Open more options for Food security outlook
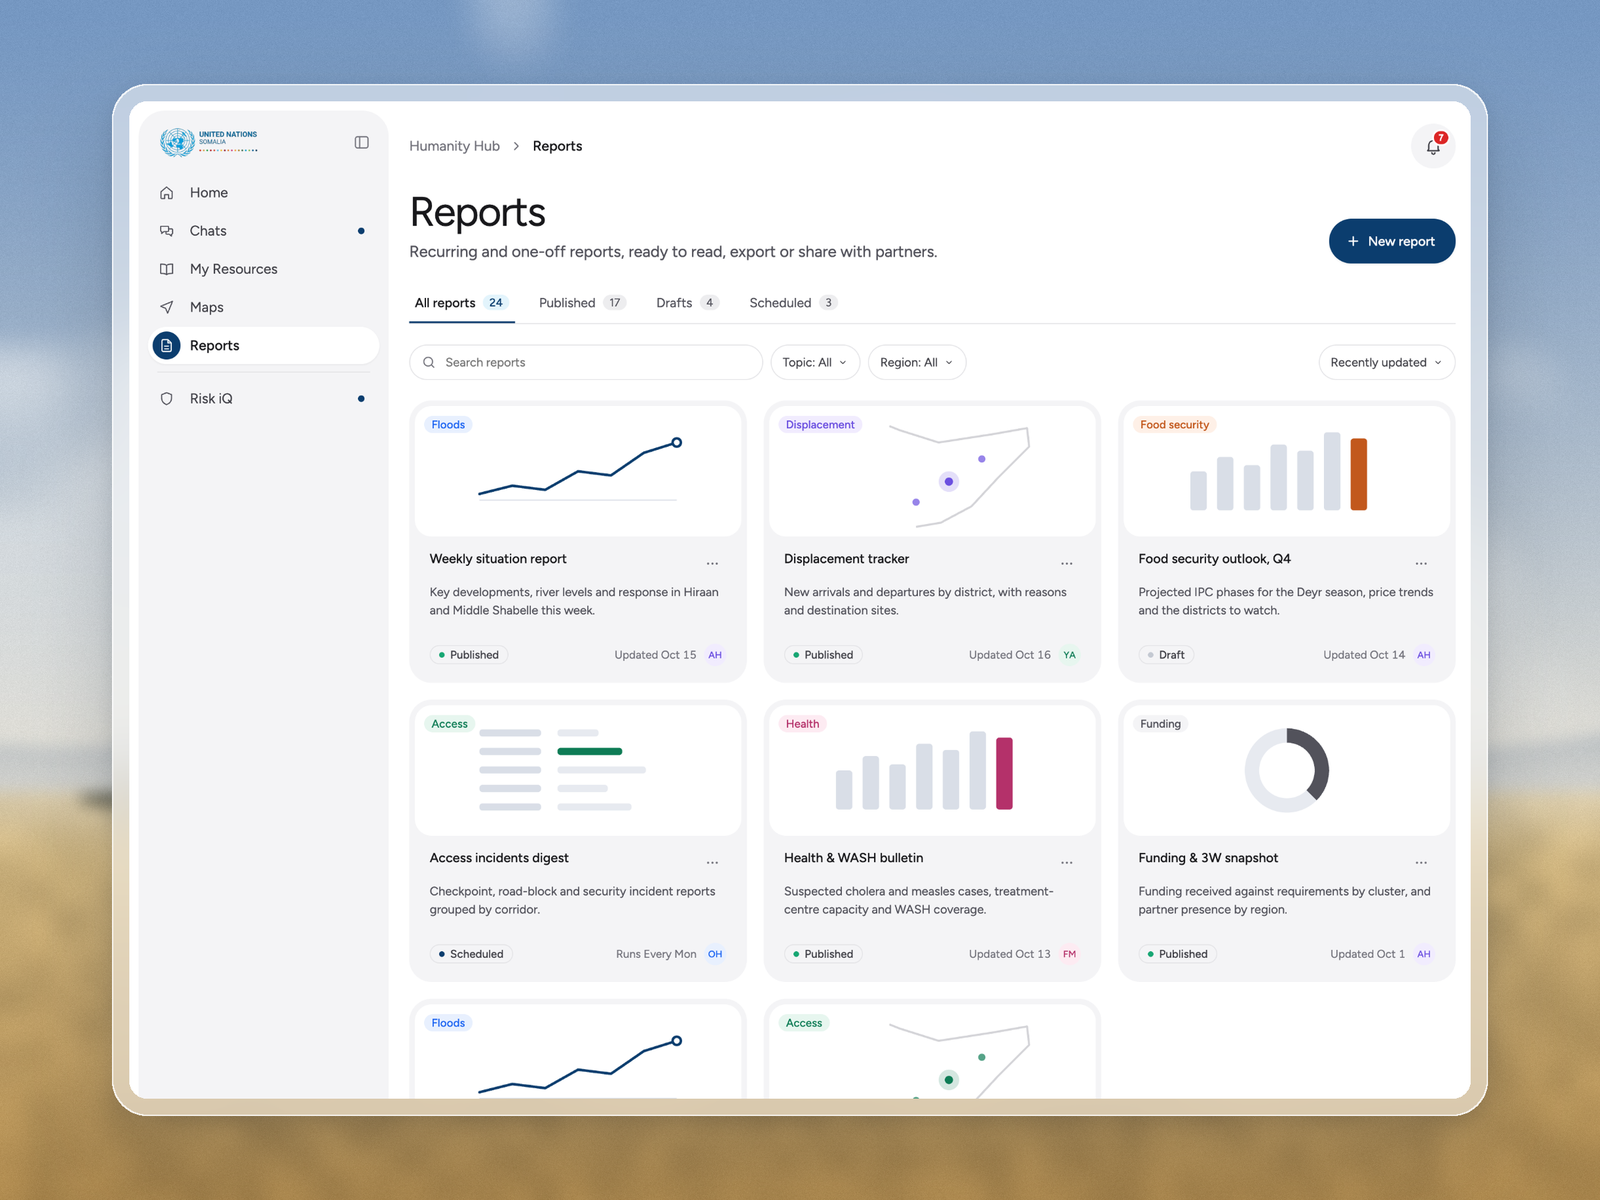This screenshot has height=1200, width=1600. click(1421, 564)
